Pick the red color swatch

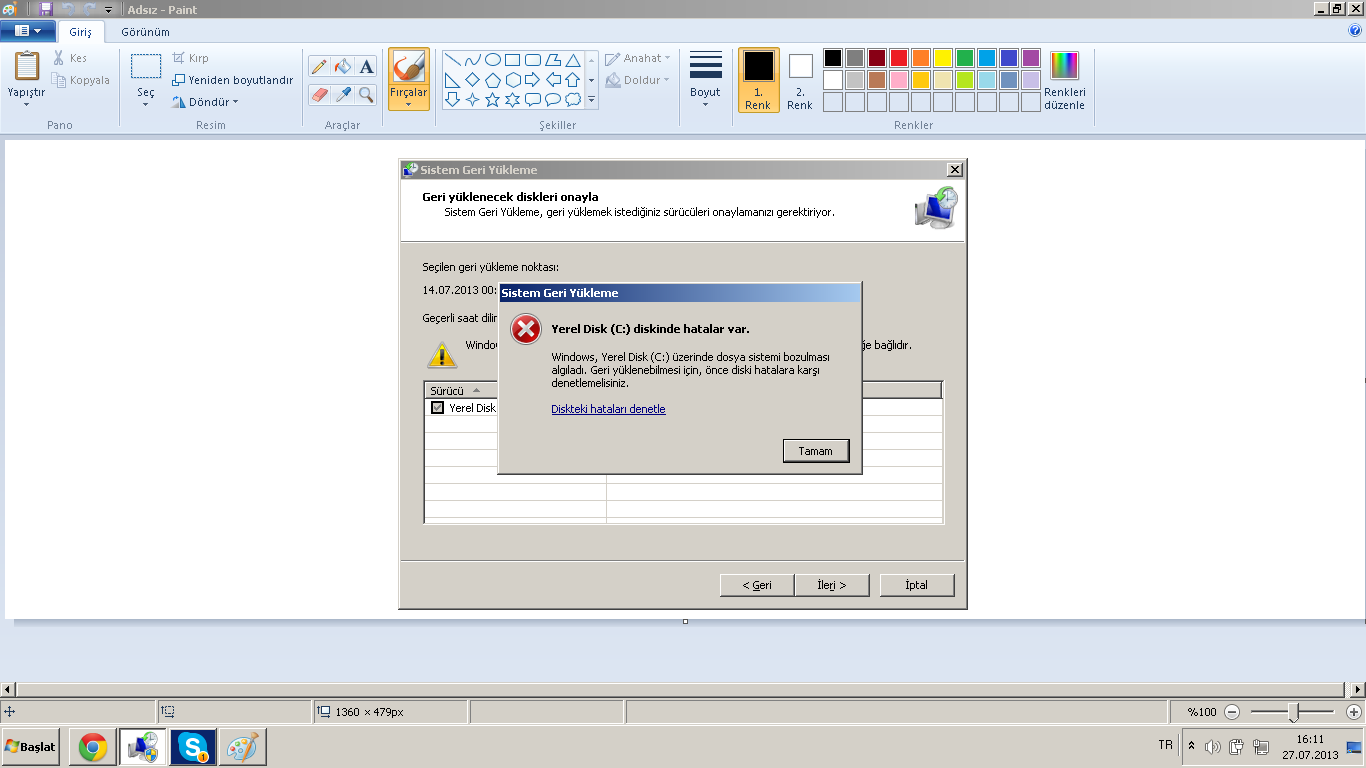[899, 58]
